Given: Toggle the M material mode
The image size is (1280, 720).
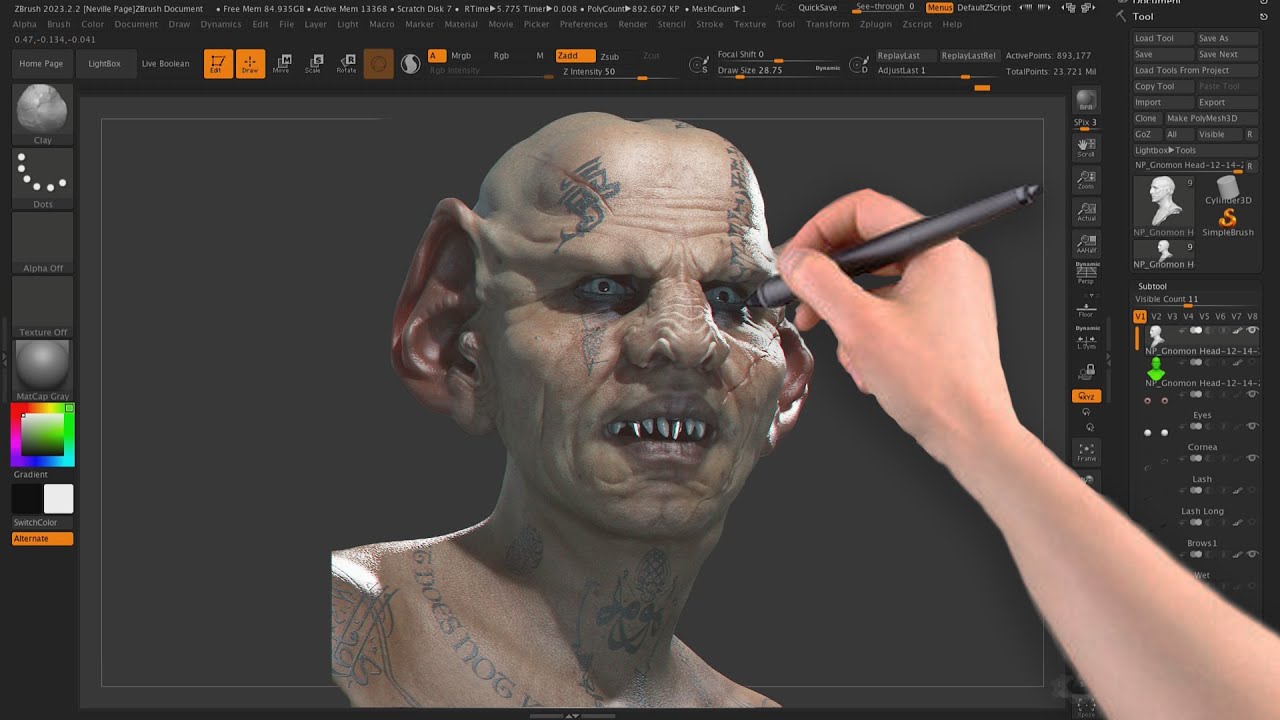Looking at the screenshot, I should pos(540,56).
